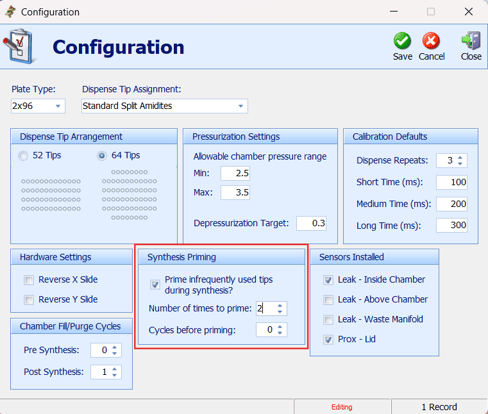This screenshot has height=414, width=488.
Task: Click the Close door icon
Action: 471,41
